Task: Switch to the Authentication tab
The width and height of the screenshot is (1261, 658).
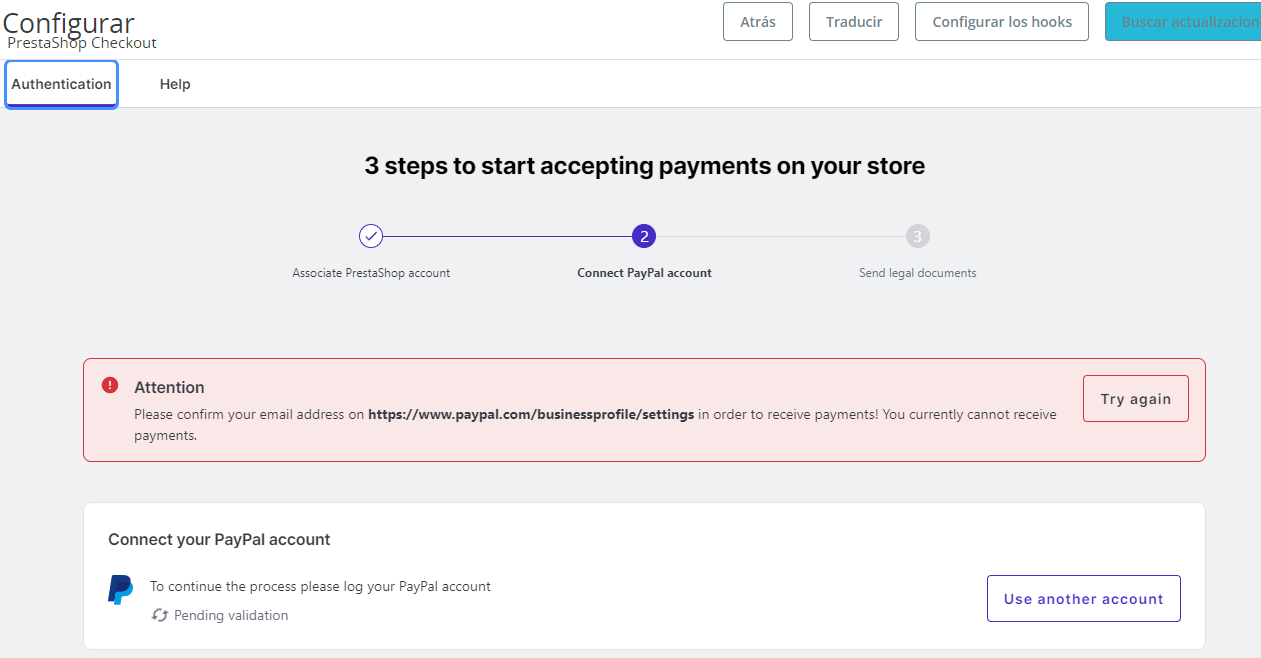Action: pos(62,84)
